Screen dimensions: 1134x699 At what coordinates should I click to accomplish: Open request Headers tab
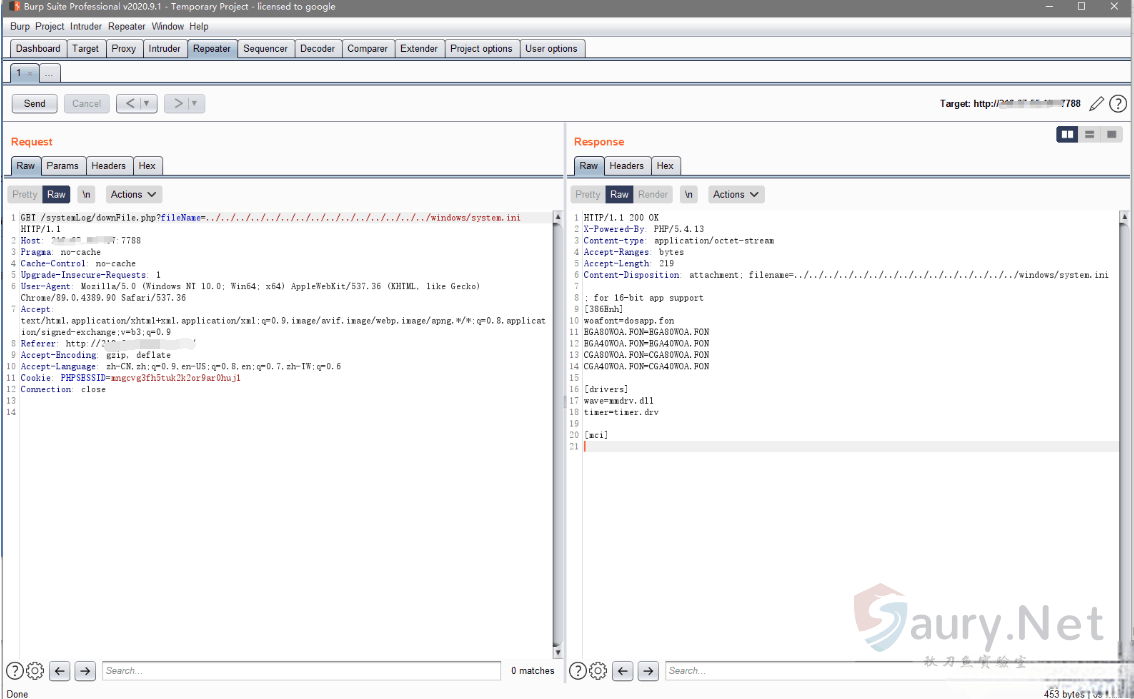pyautogui.click(x=108, y=166)
